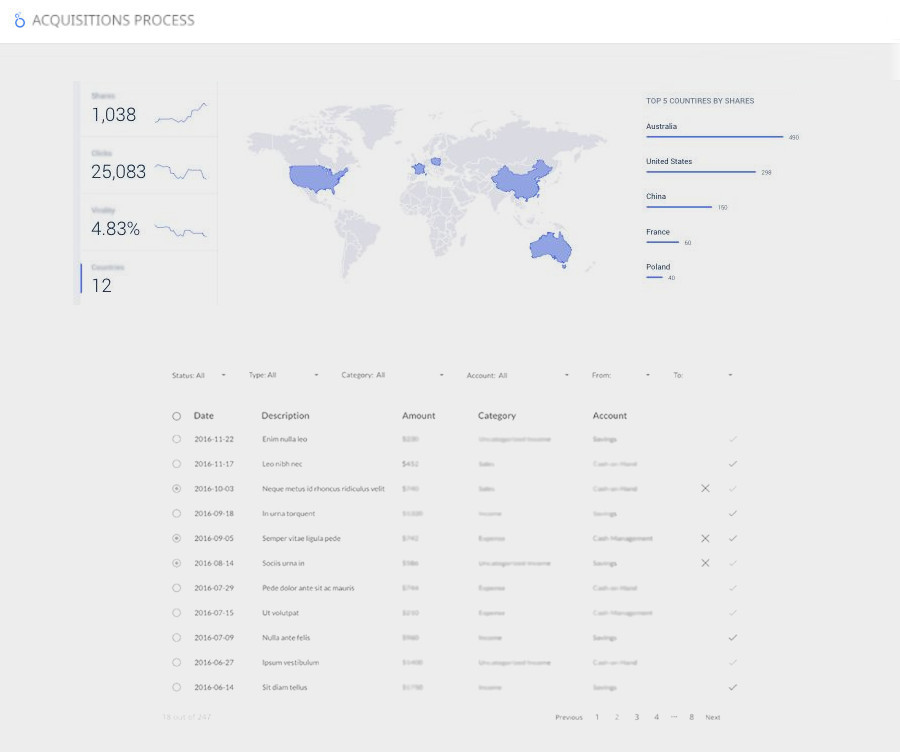Image resolution: width=900 pixels, height=752 pixels.
Task: Click the Australia shares progress bar
Action: click(x=714, y=136)
